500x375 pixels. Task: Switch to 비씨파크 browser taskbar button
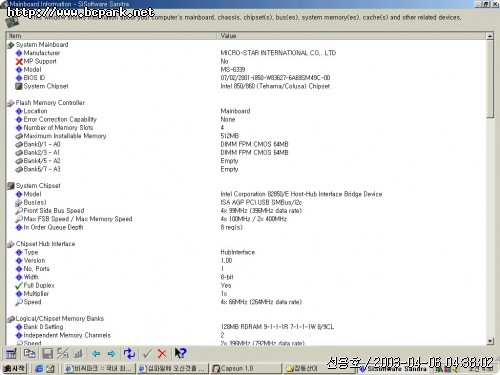point(100,368)
